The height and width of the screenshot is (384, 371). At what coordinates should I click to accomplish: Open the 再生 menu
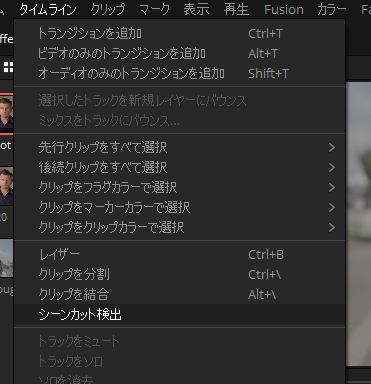236,10
